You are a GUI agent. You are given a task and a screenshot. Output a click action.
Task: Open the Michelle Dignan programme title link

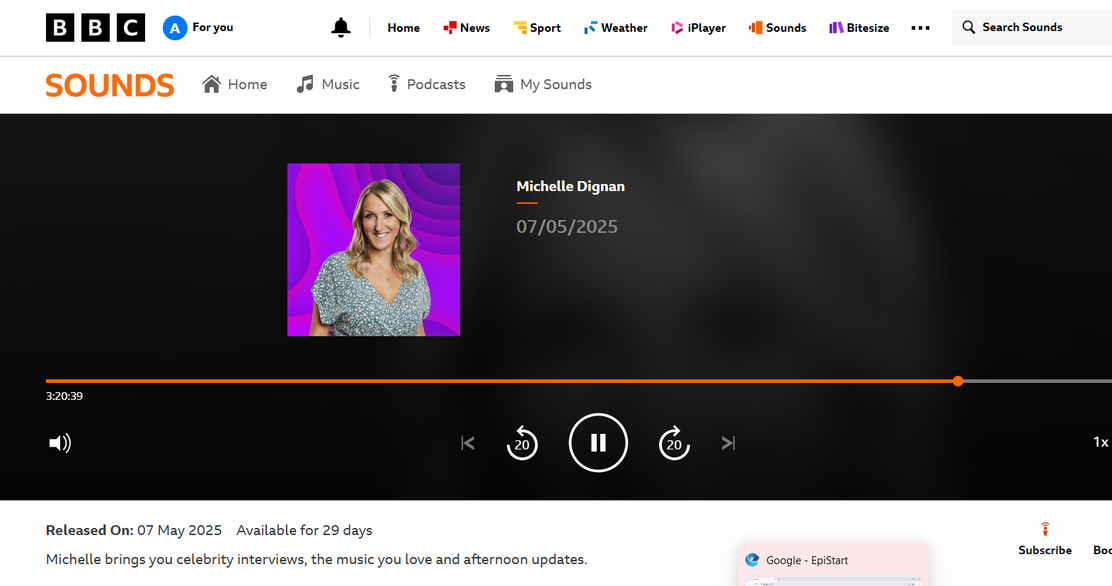[570, 187]
